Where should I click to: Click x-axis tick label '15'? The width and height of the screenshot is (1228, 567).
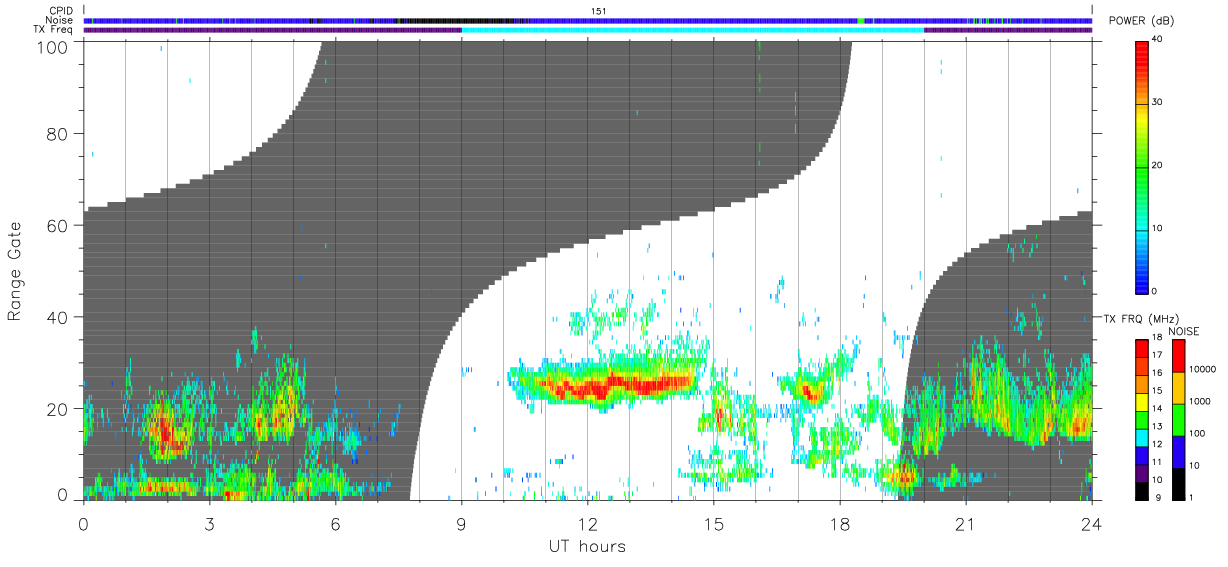(713, 524)
